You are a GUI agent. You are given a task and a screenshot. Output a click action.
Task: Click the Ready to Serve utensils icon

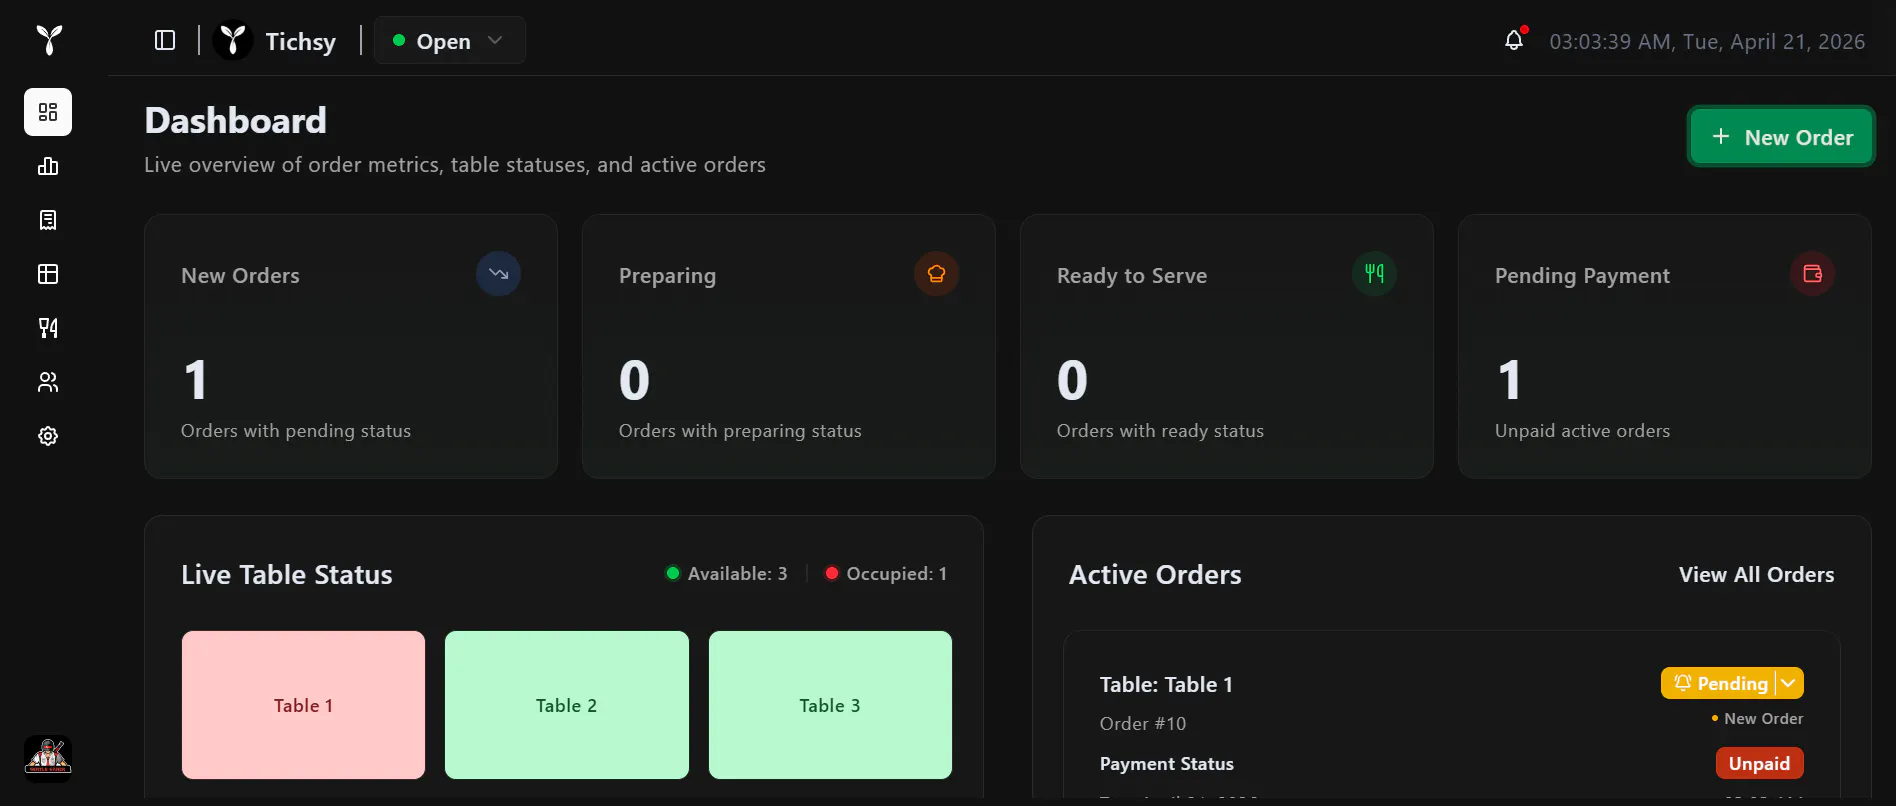pos(1374,274)
